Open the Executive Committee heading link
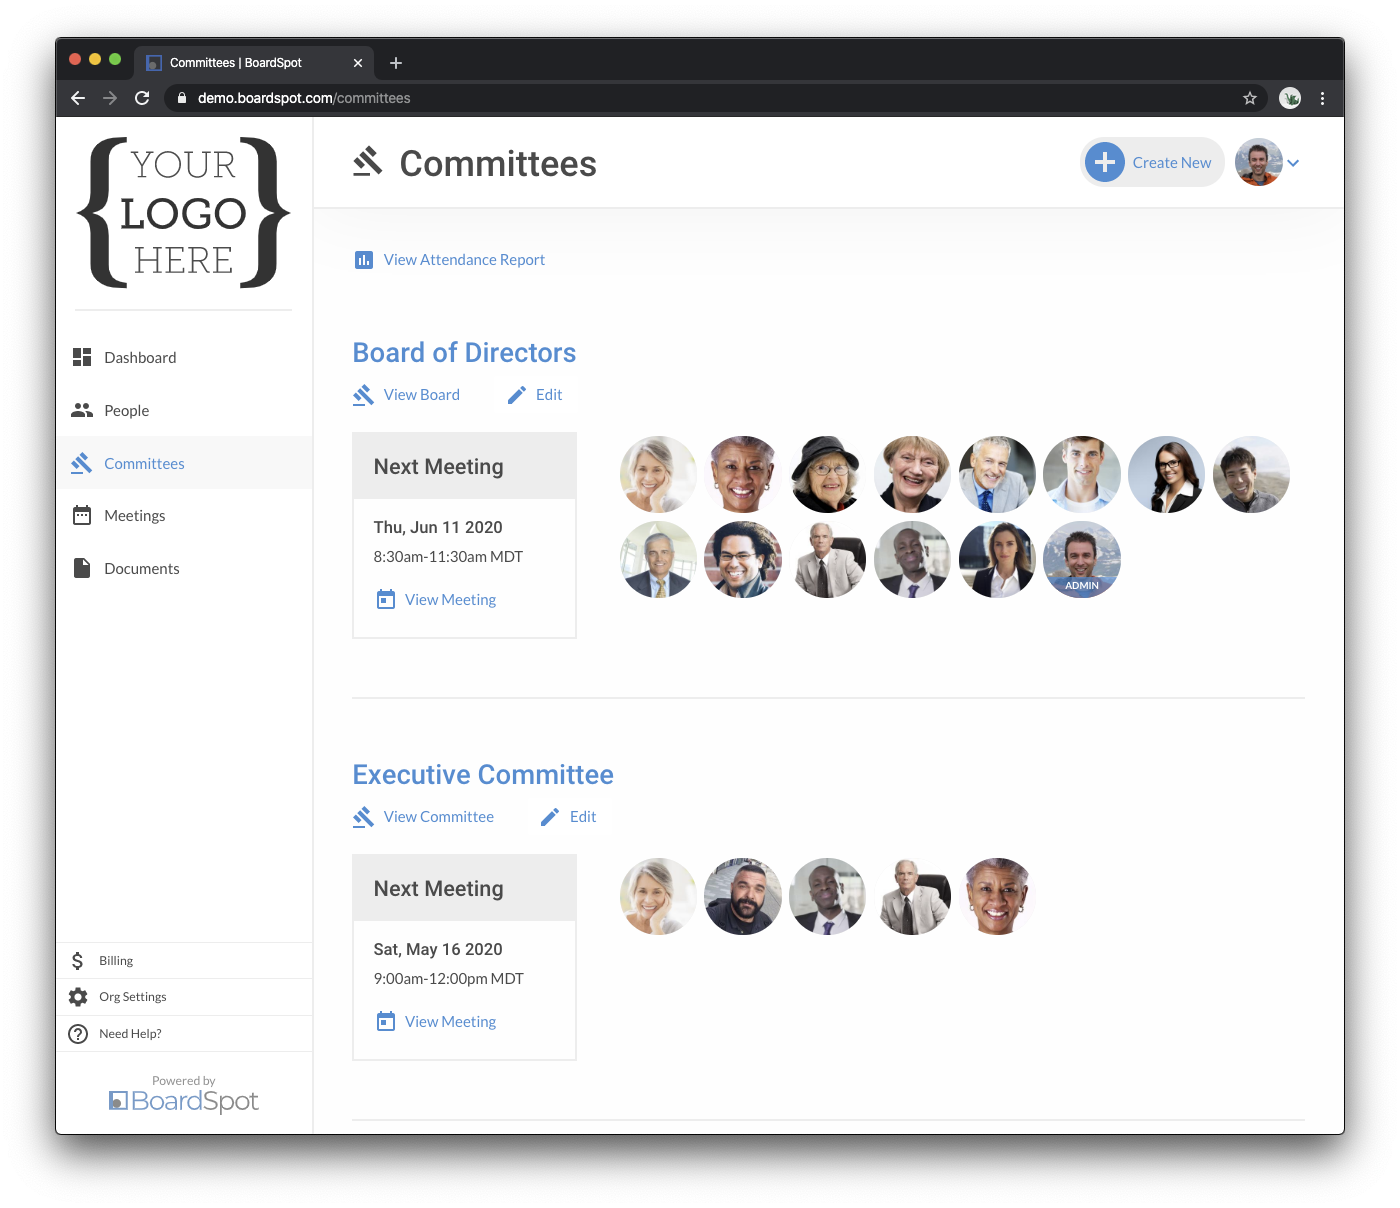 pyautogui.click(x=483, y=775)
